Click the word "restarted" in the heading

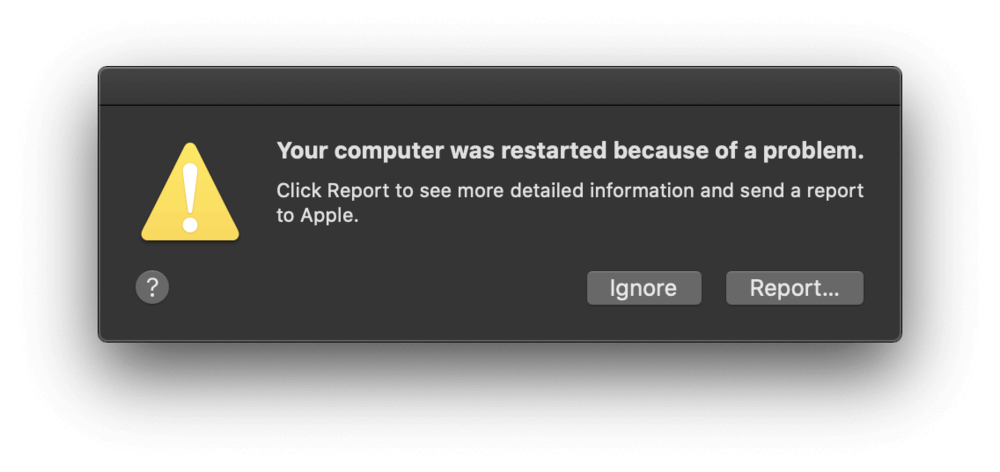coord(554,152)
